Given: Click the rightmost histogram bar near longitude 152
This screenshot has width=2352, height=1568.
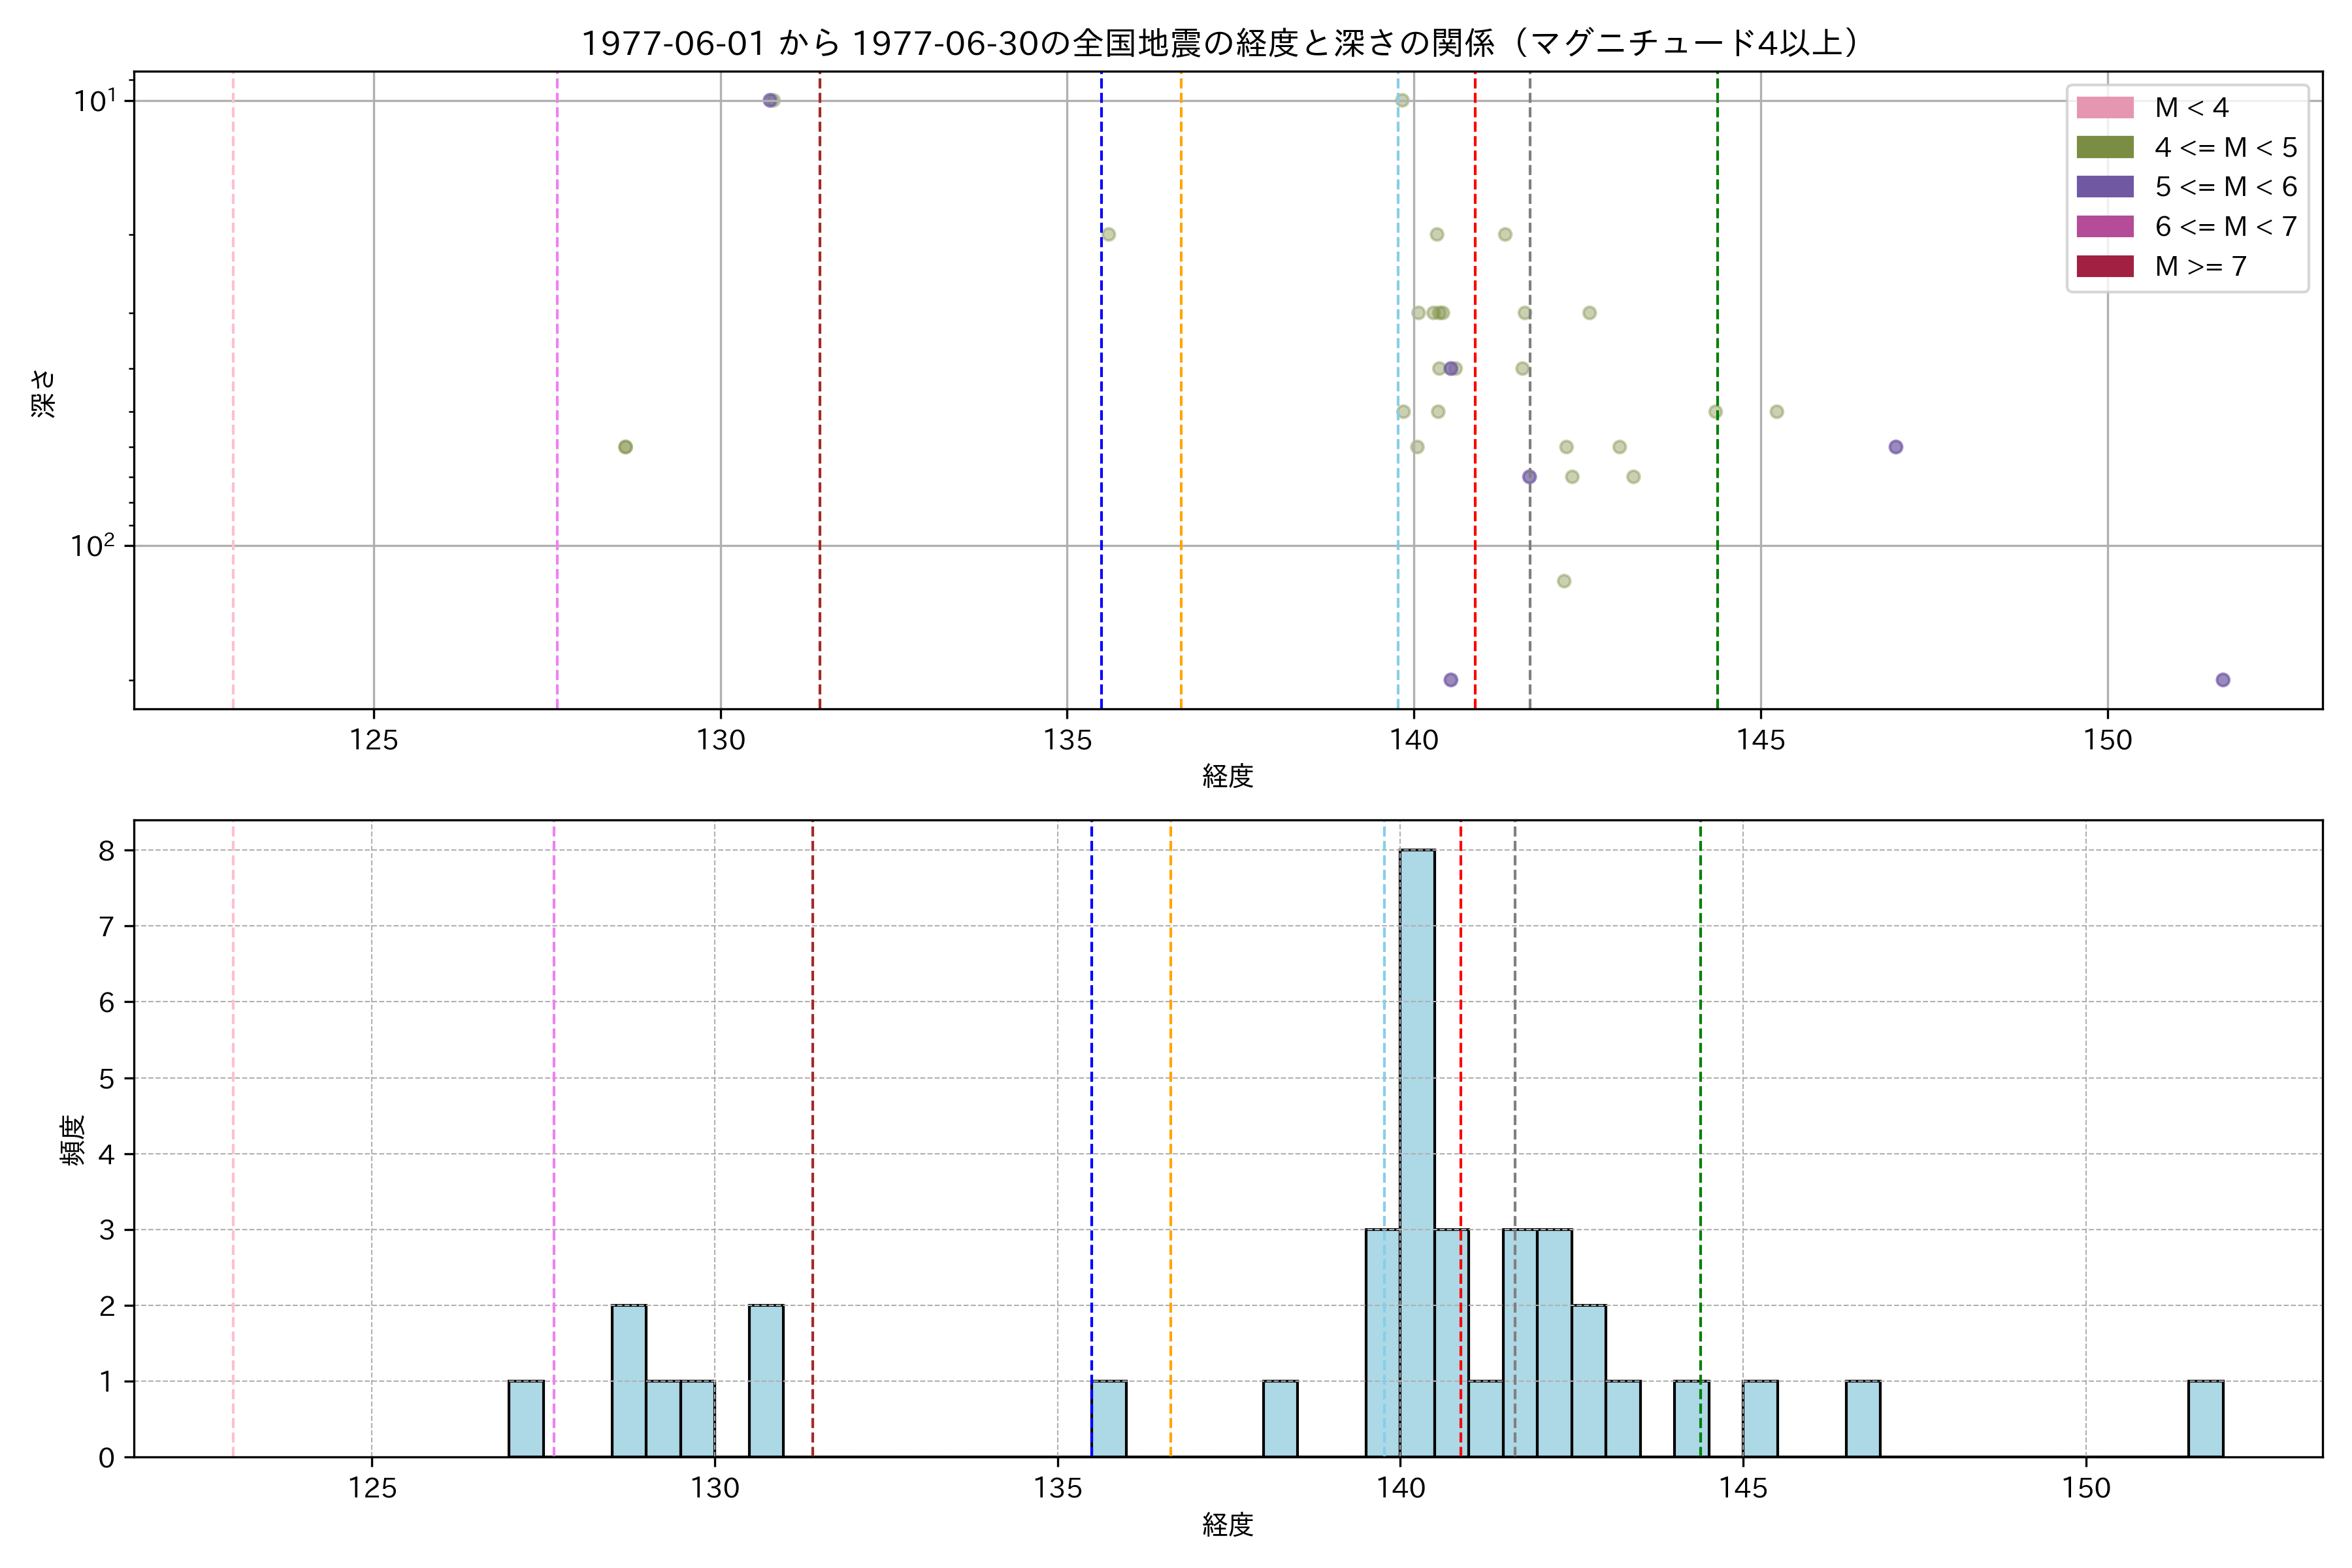Looking at the screenshot, I should click(2205, 1418).
